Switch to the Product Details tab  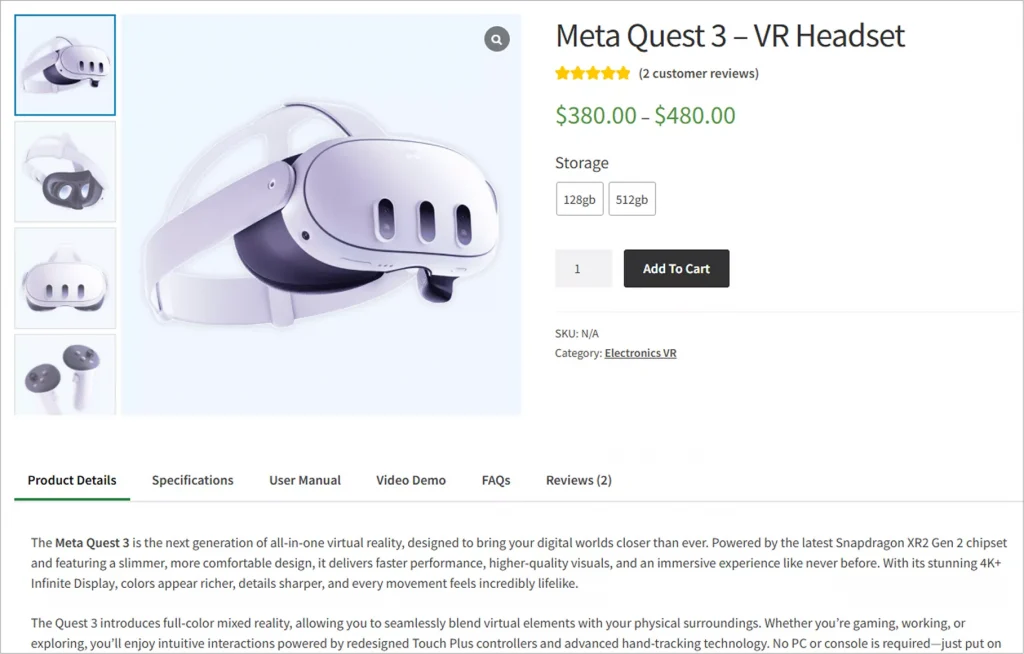pyautogui.click(x=72, y=480)
